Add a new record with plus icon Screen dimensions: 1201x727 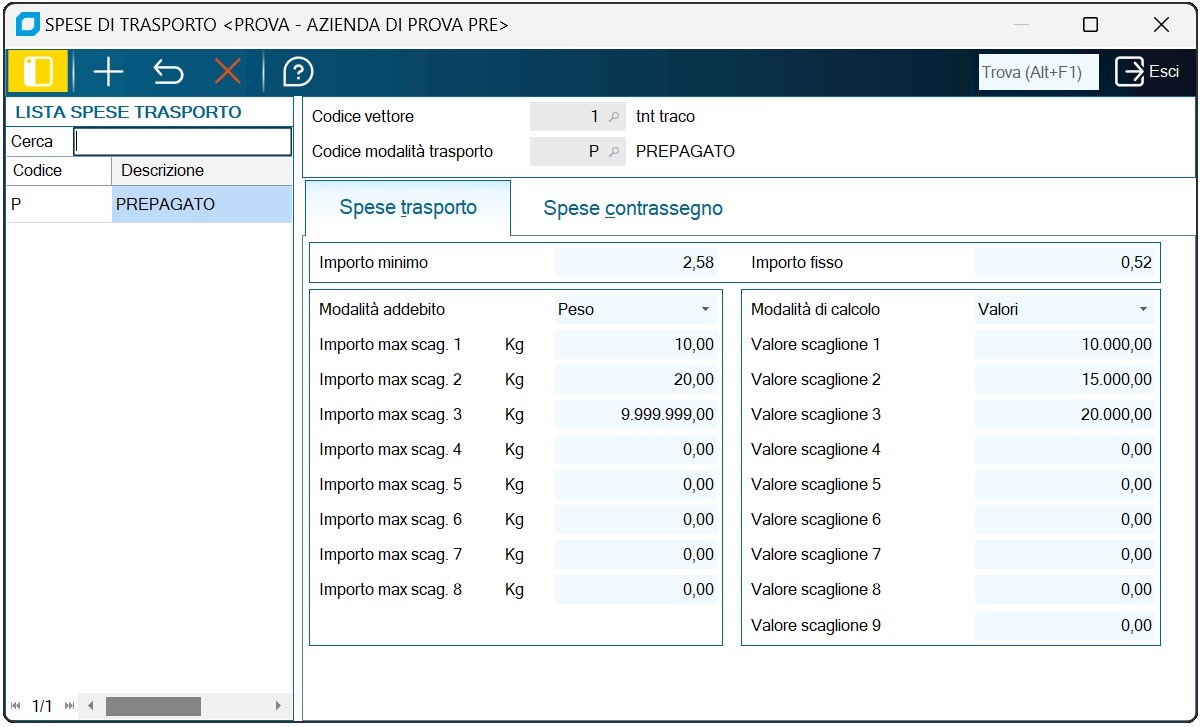(x=108, y=72)
